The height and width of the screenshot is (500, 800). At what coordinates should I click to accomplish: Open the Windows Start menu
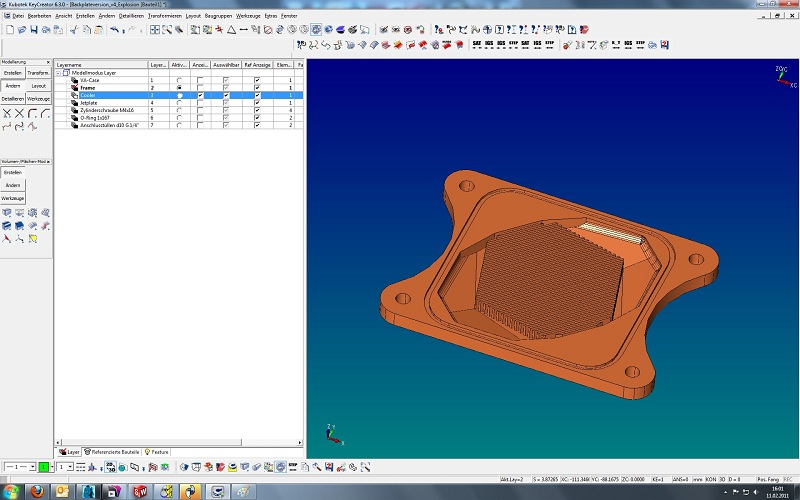pyautogui.click(x=11, y=492)
